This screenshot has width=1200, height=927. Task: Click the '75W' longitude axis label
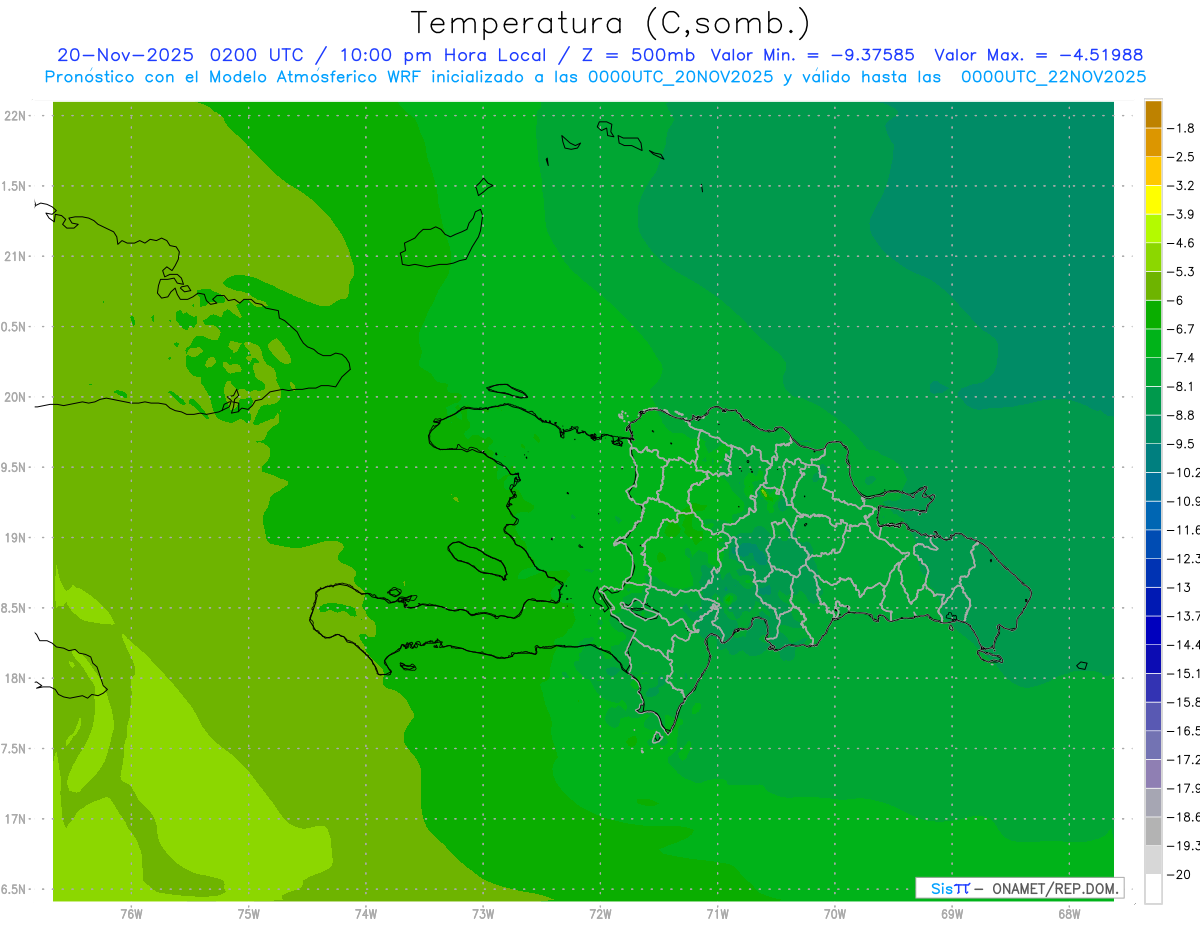click(249, 914)
